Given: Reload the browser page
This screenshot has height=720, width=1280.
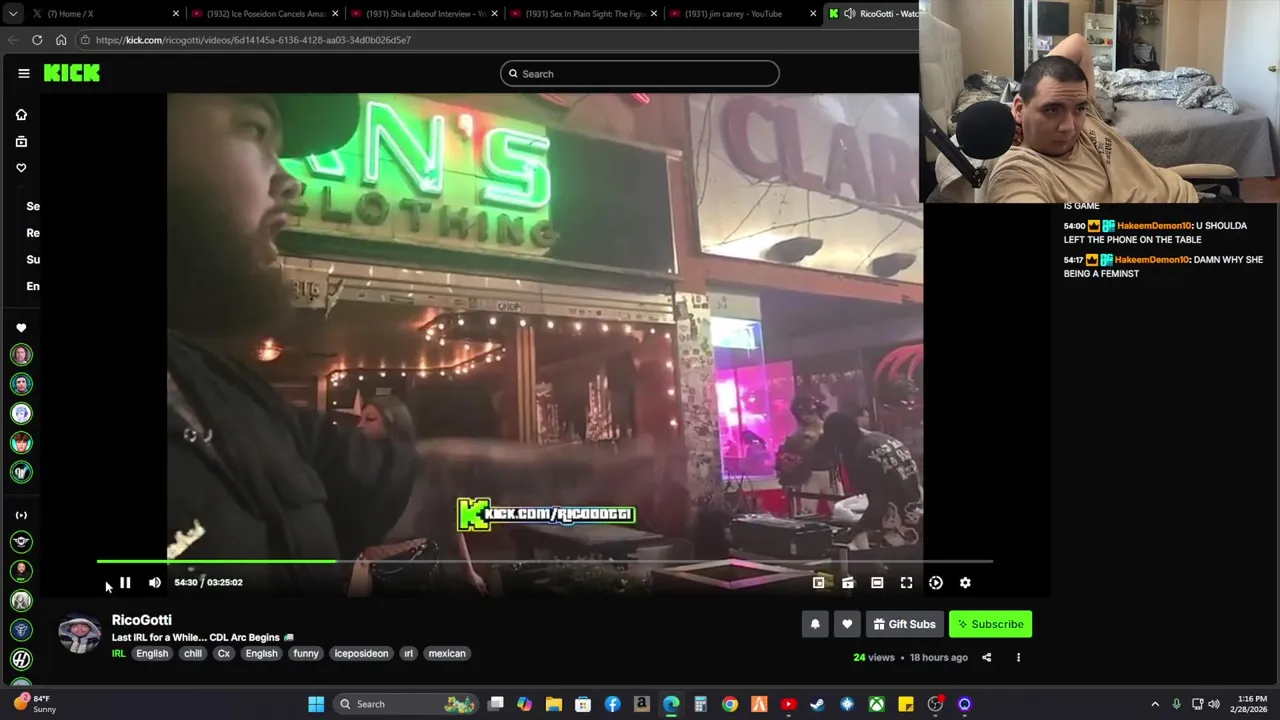Looking at the screenshot, I should [37, 40].
